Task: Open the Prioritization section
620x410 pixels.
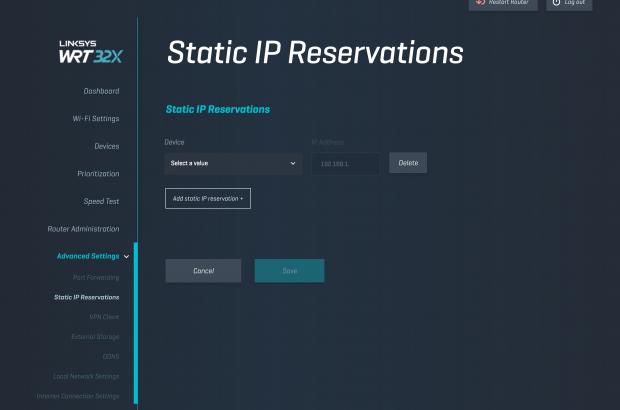Action: [x=98, y=174]
